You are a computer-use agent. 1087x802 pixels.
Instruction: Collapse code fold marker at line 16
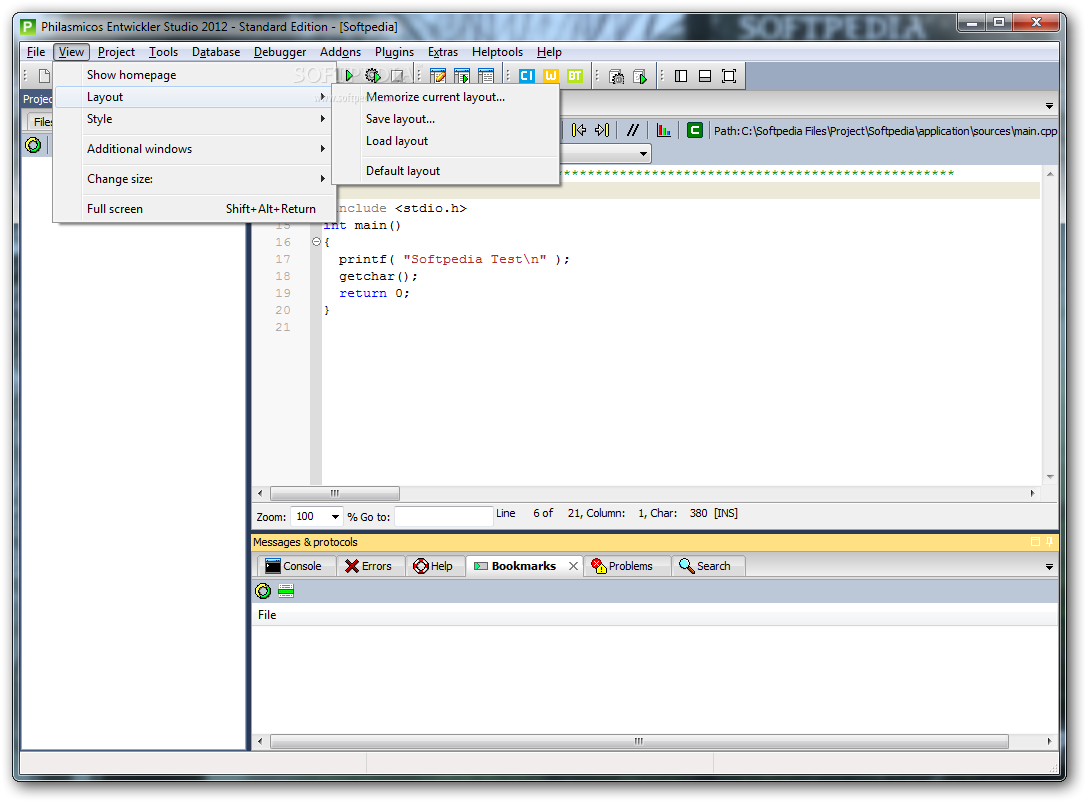(x=316, y=241)
